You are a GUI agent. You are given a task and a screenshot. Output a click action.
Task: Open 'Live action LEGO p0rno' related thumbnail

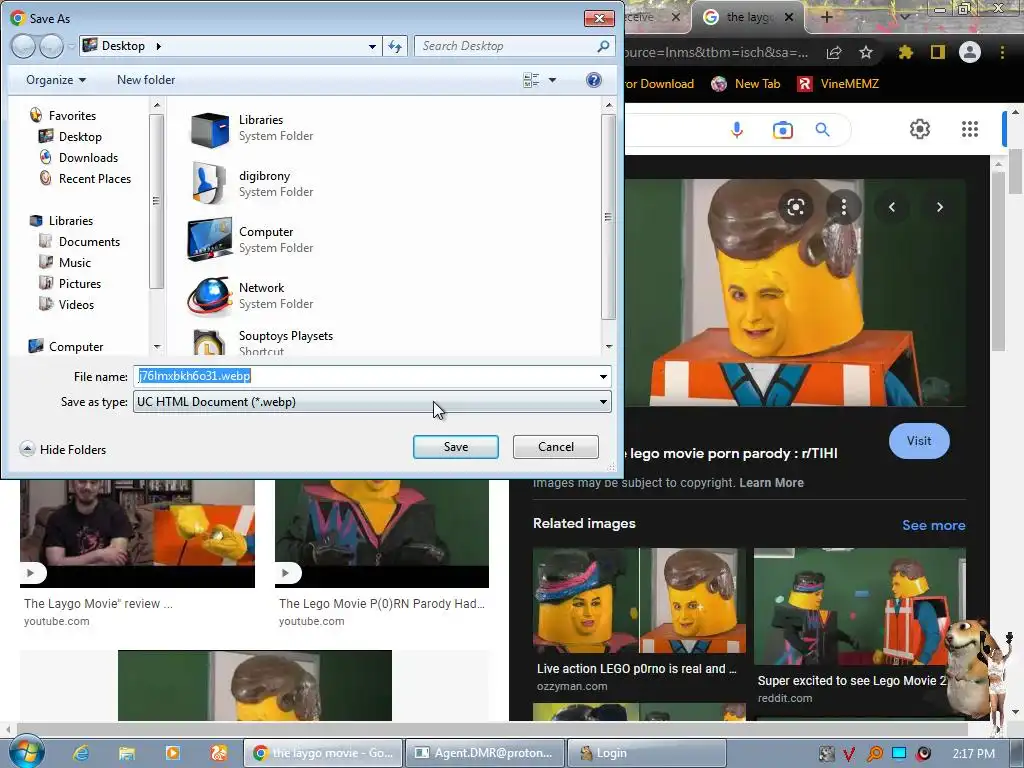[x=639, y=600]
